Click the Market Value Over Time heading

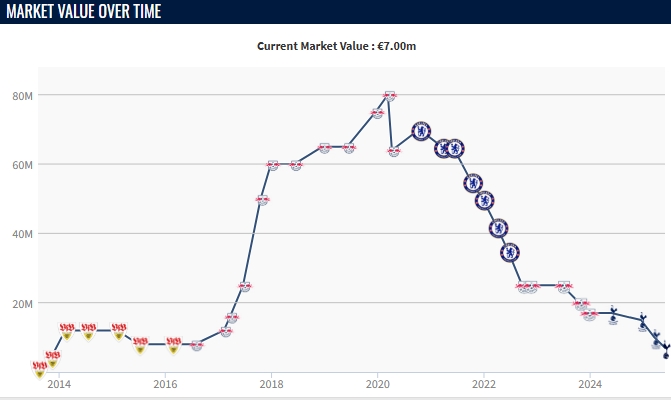[x=84, y=12]
